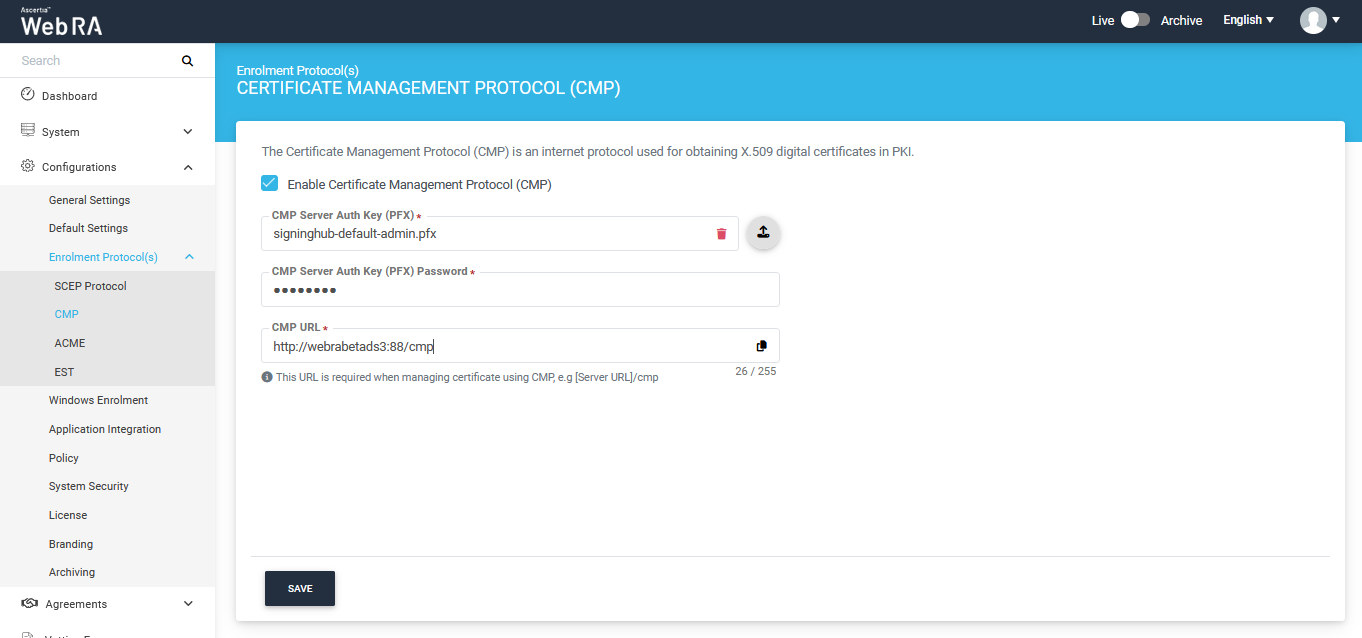Open the English language dropdown

point(1248,20)
